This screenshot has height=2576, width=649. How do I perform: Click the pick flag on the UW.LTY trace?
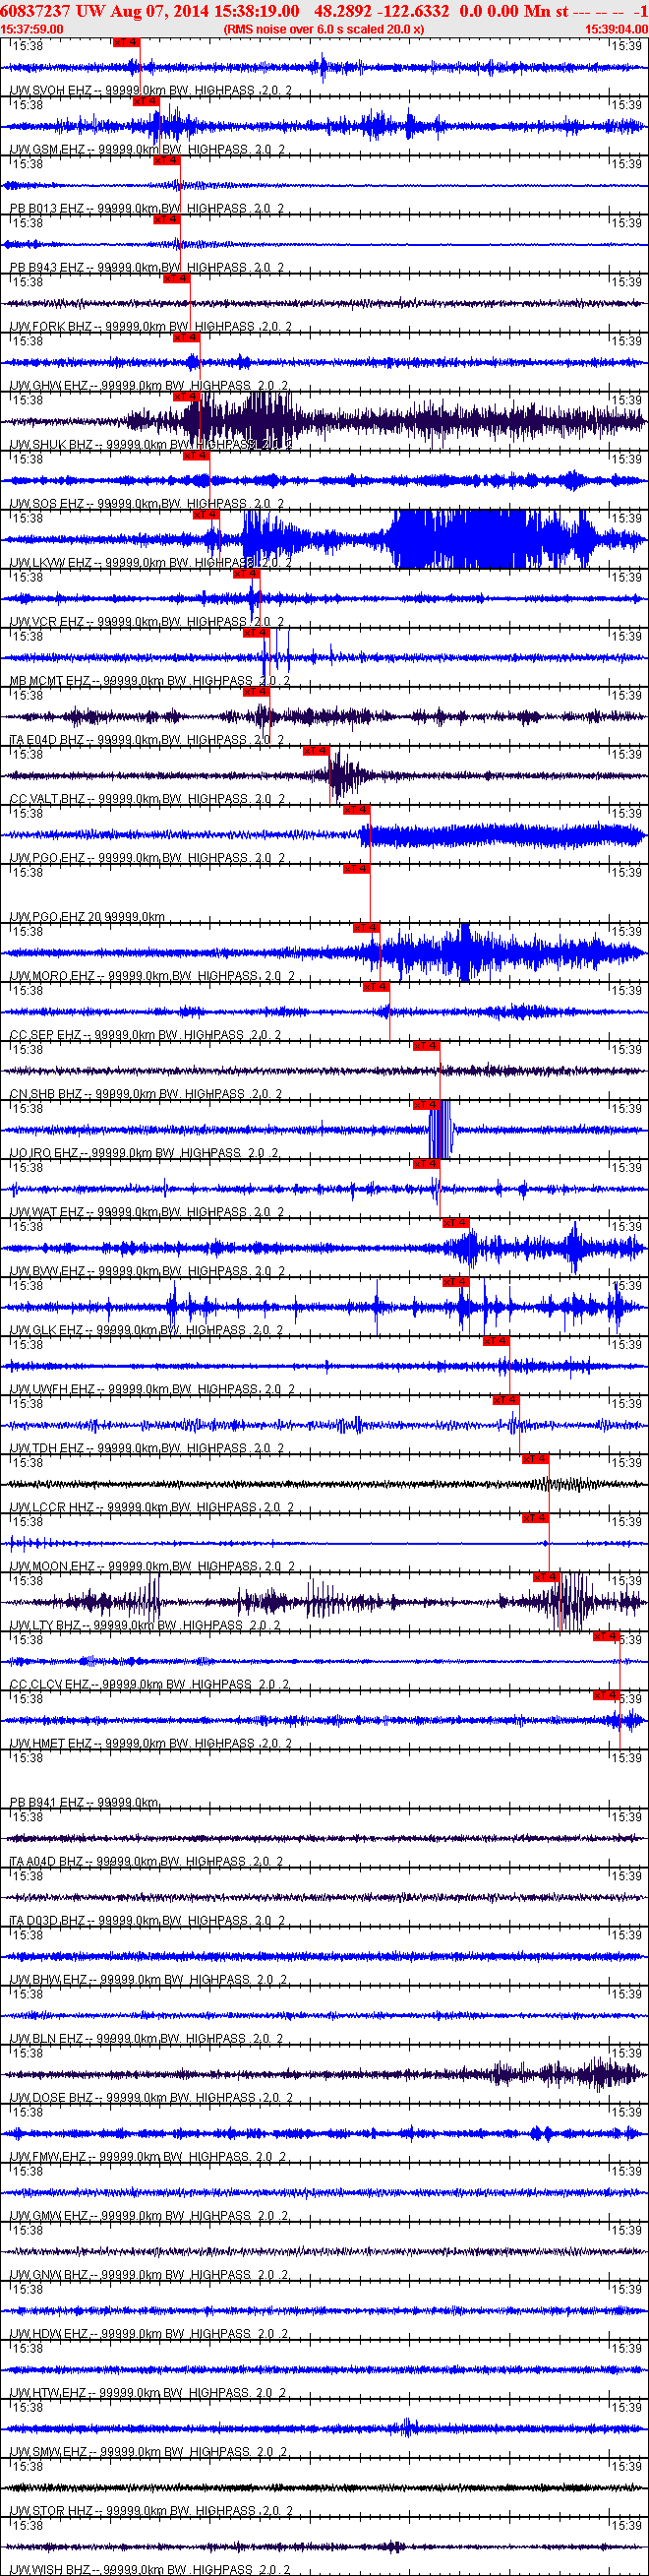[546, 1577]
